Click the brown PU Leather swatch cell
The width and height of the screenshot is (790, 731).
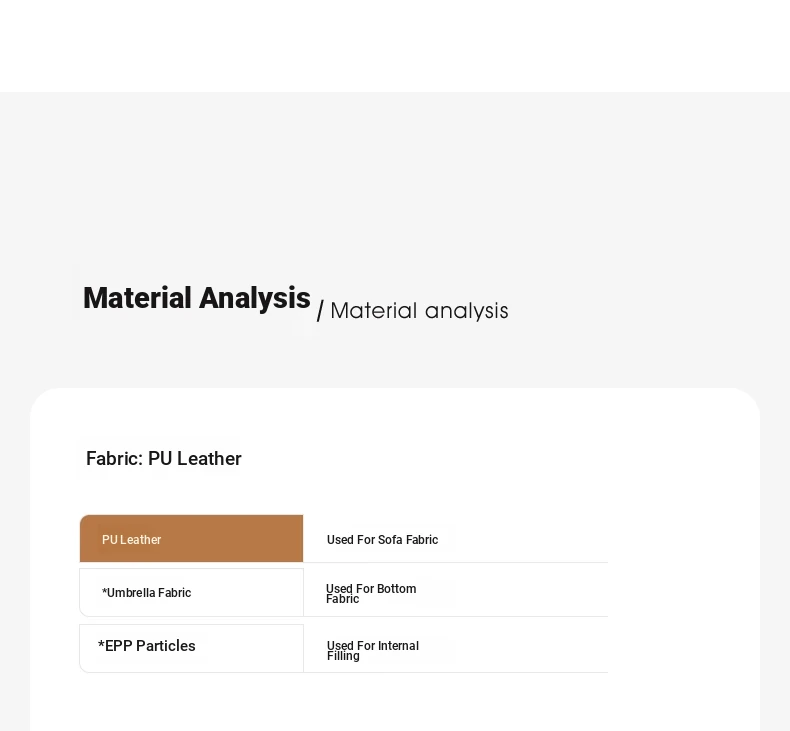coord(191,539)
